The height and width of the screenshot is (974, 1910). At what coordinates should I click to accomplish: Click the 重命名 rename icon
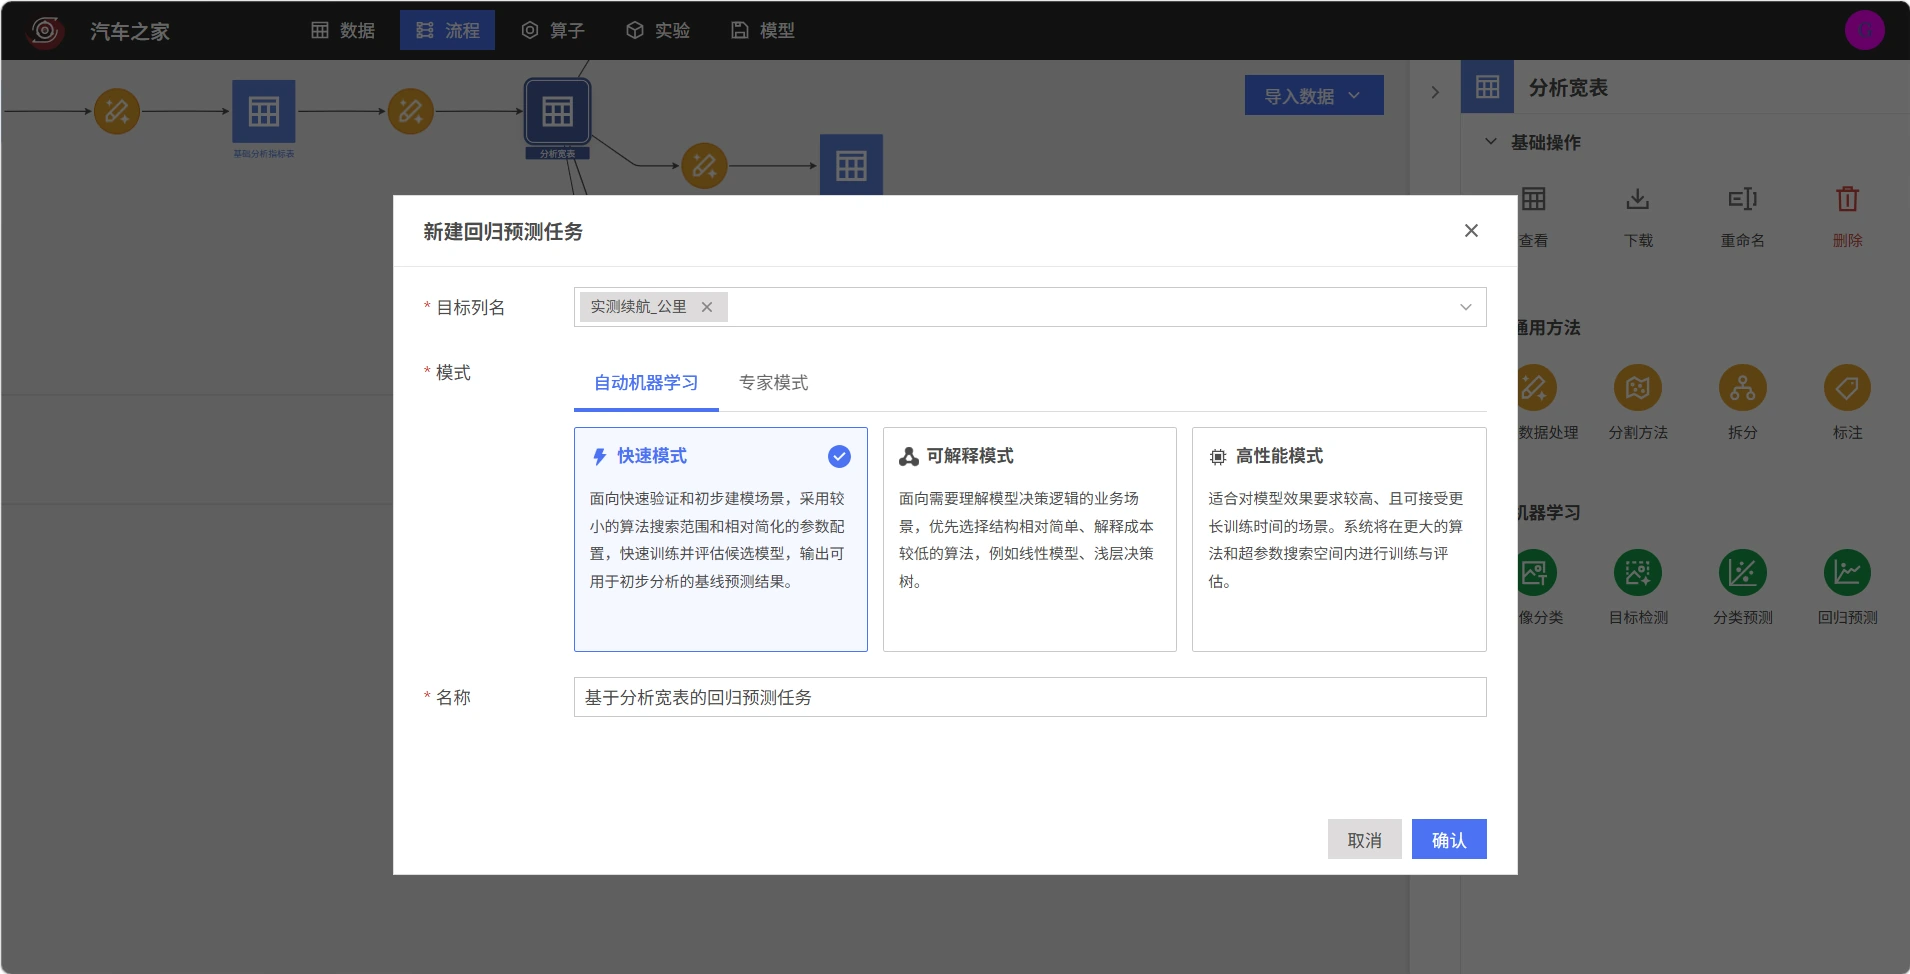(x=1743, y=199)
